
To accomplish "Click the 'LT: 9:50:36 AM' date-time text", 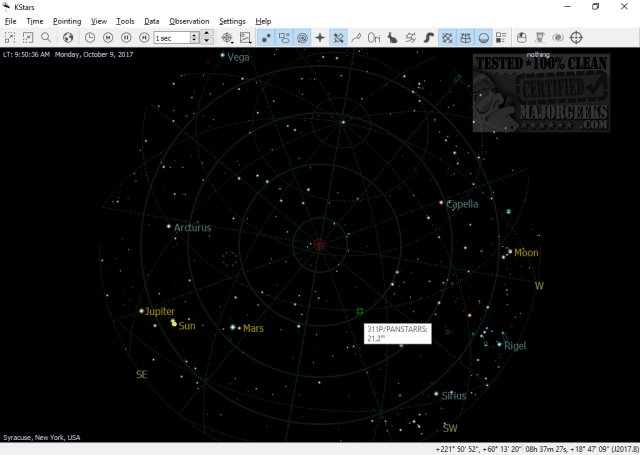I will [68, 54].
